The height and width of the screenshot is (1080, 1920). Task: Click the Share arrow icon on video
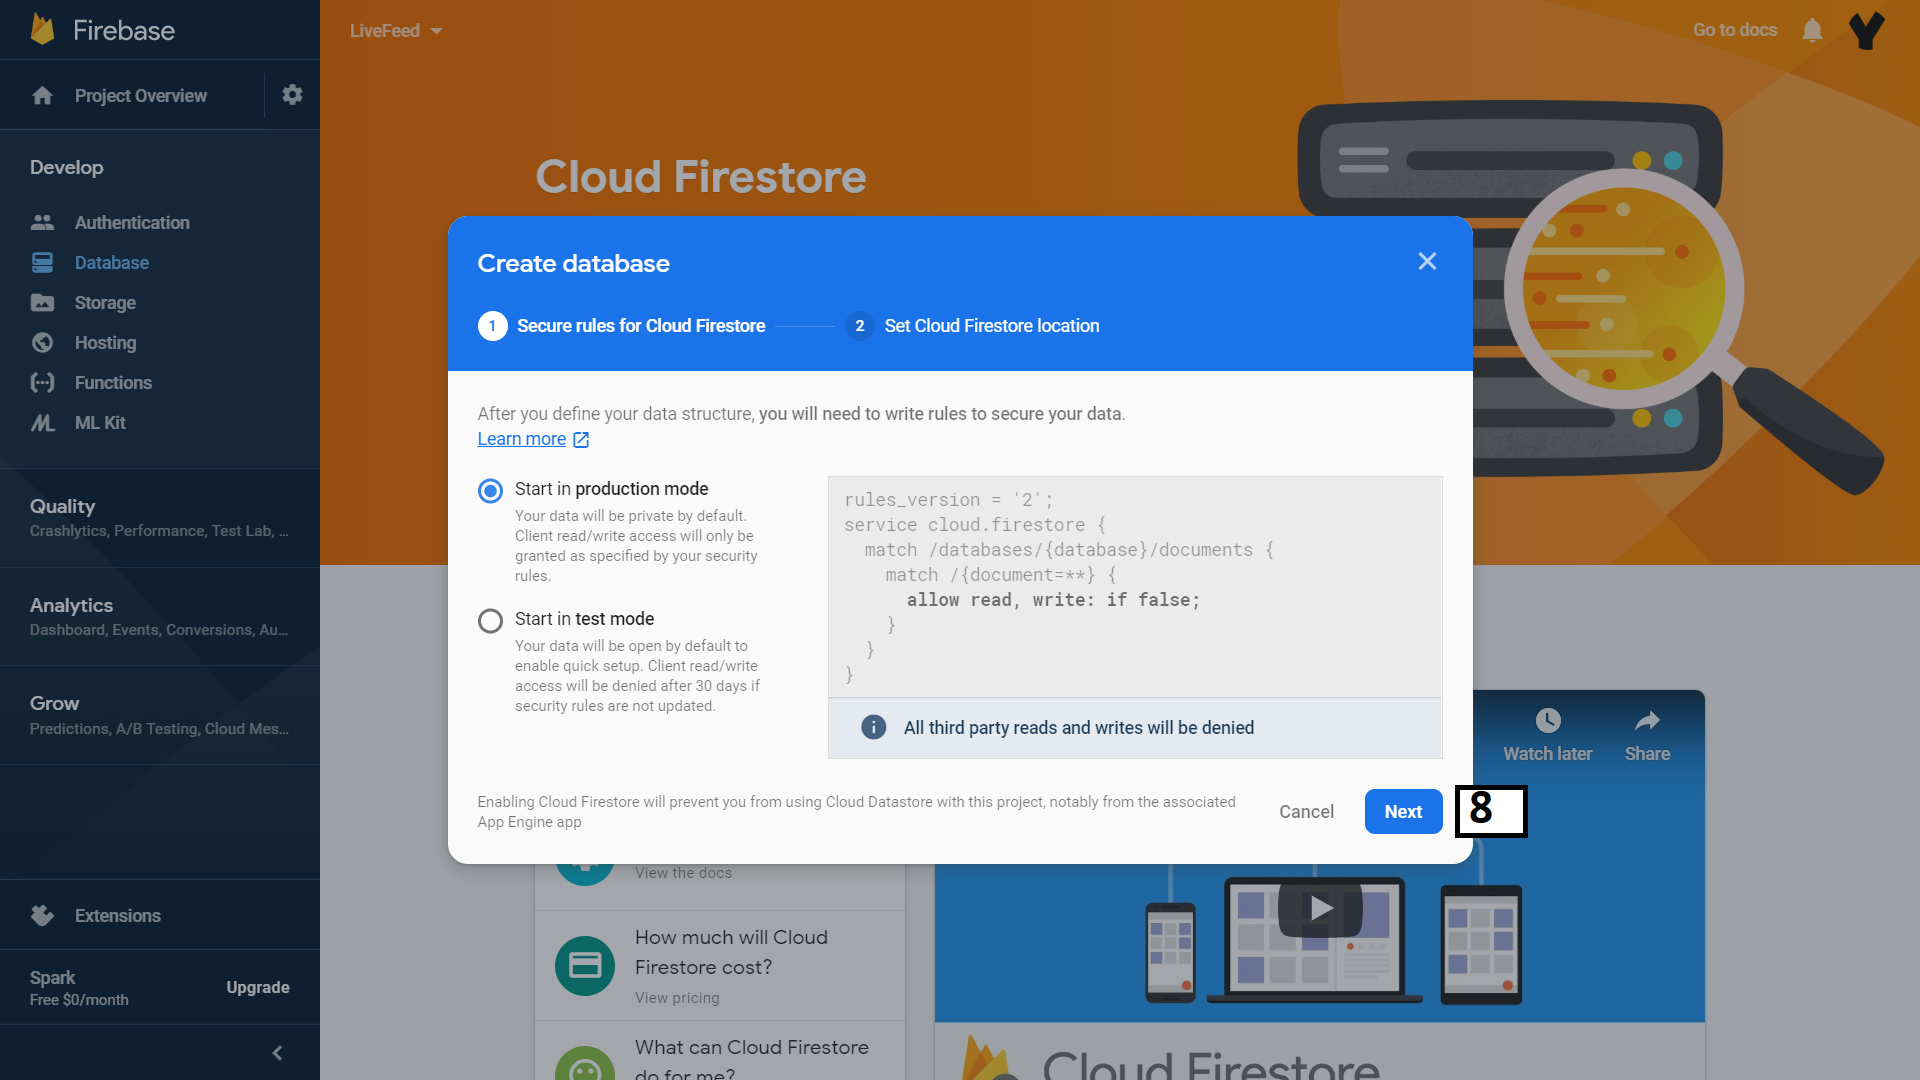click(1647, 720)
